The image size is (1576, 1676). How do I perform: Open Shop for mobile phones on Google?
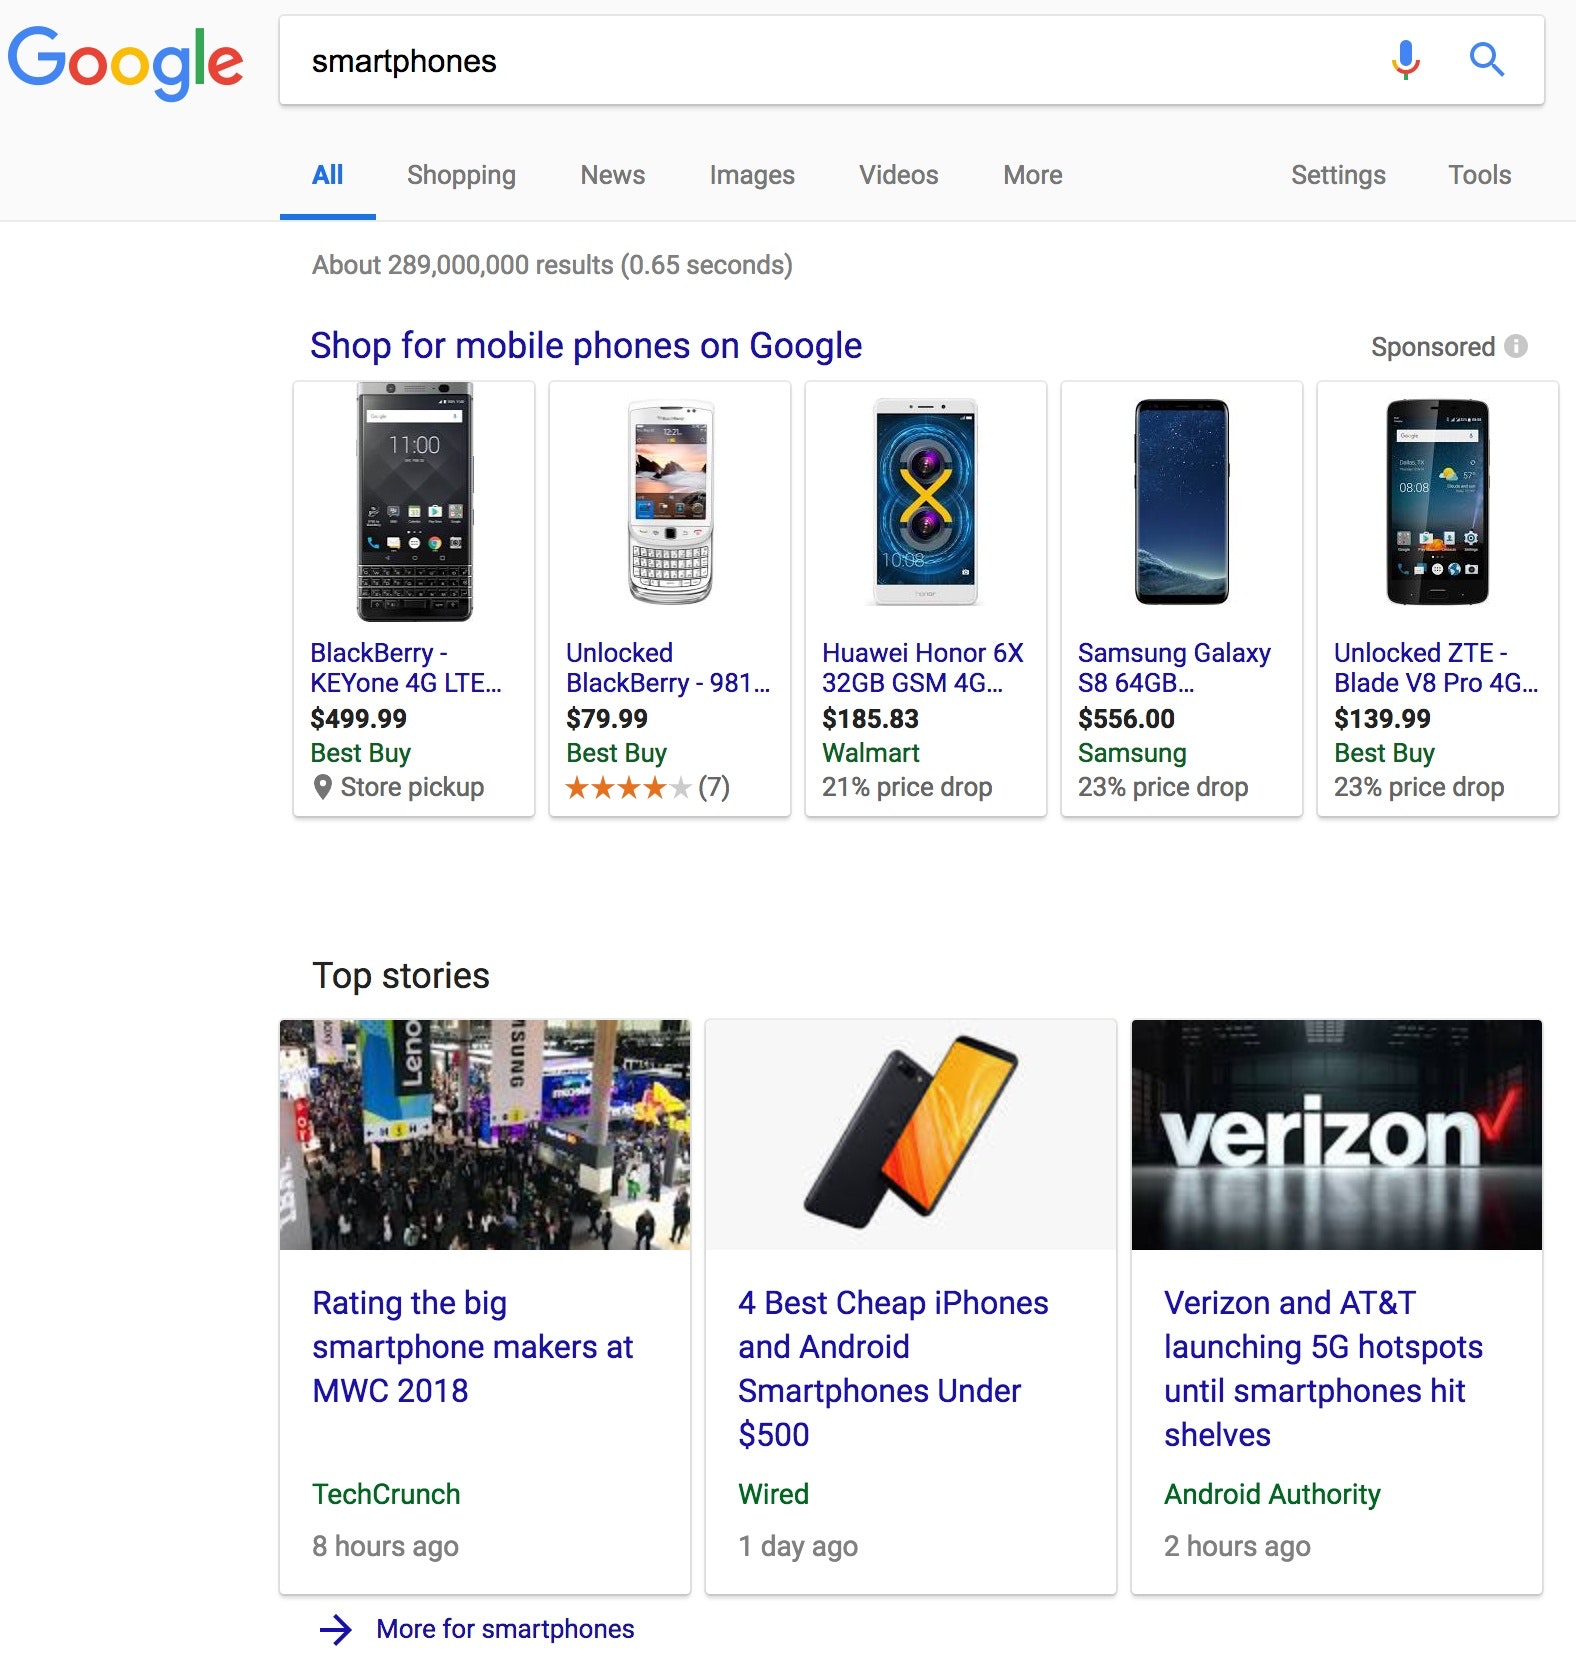click(585, 346)
